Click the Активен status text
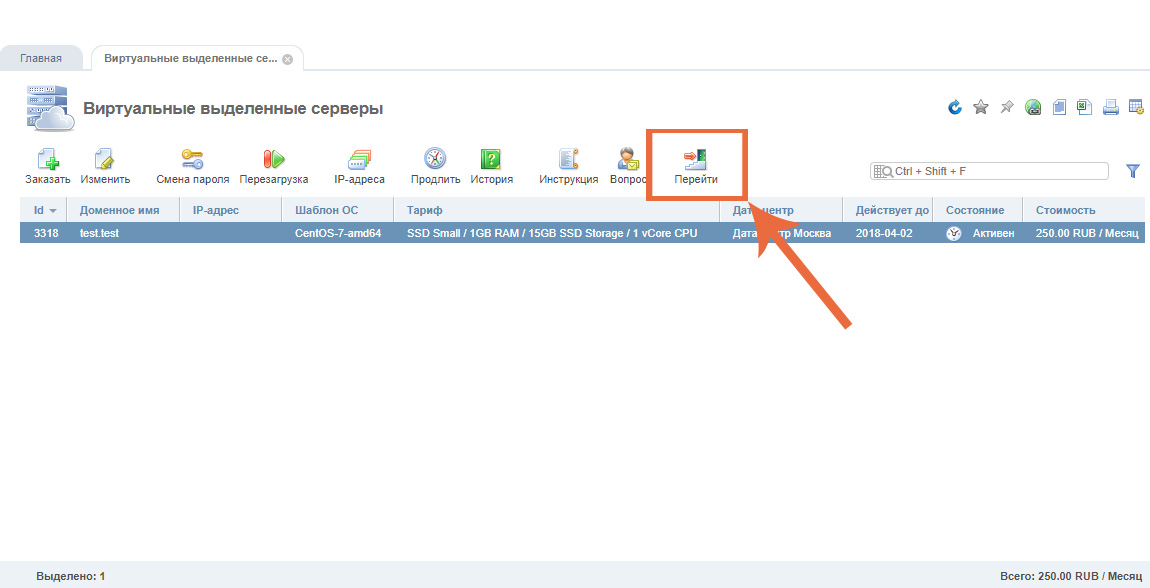Viewport: 1150px width, 588px height. (994, 234)
